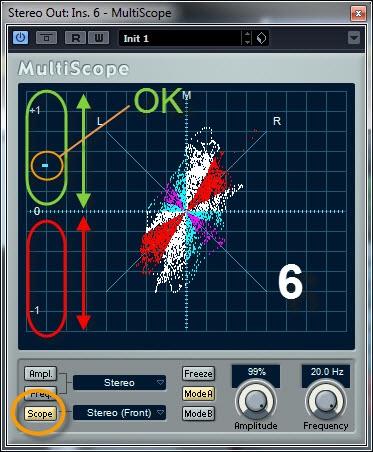Activate the Scope display mode
This screenshot has height=452, width=373.
point(40,414)
